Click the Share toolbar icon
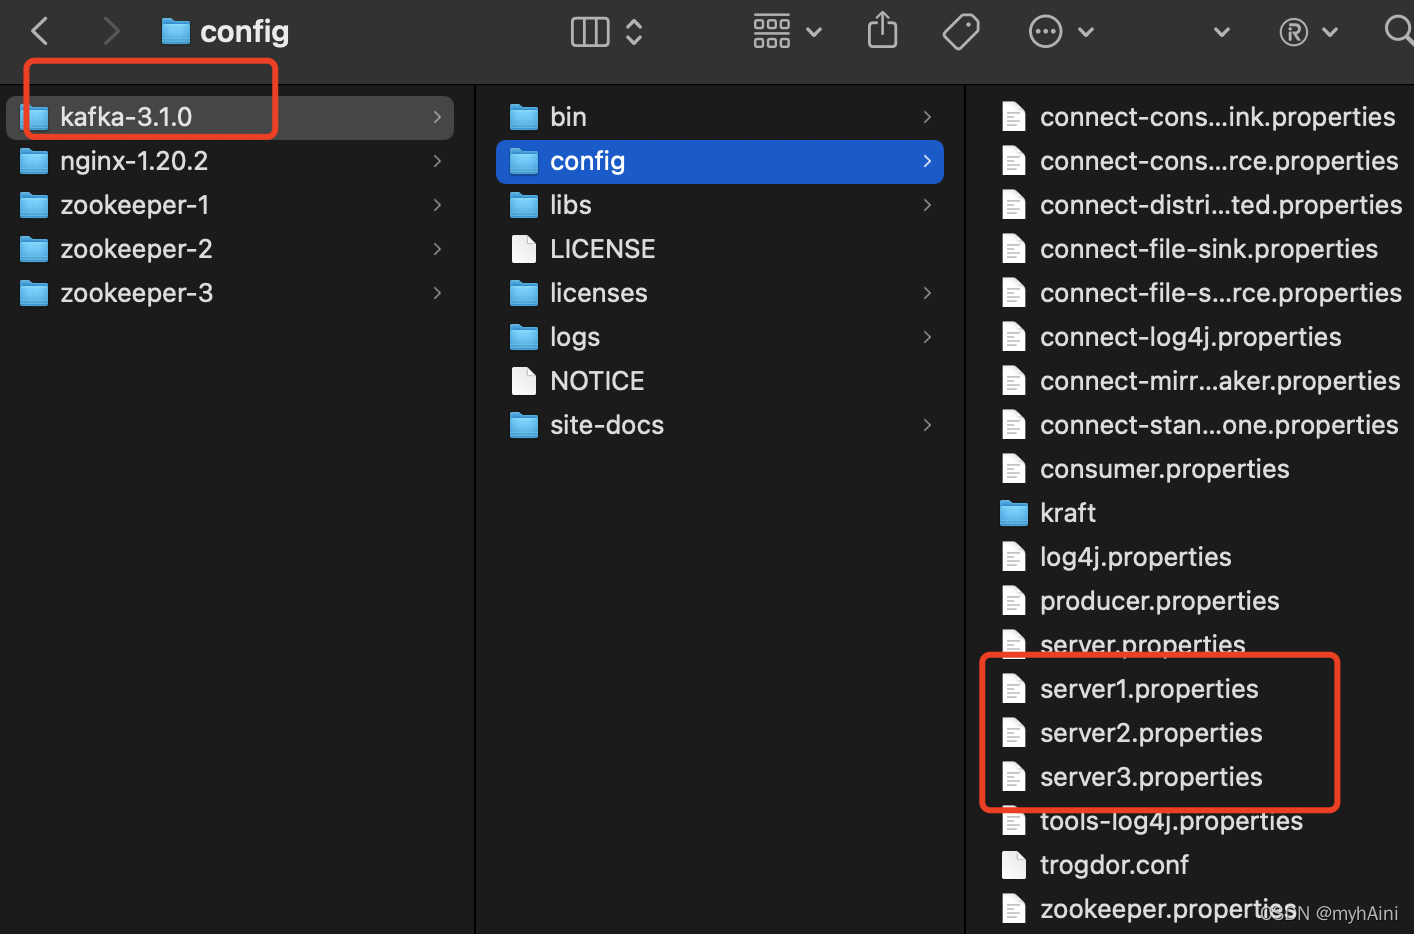Image resolution: width=1414 pixels, height=934 pixels. [x=883, y=30]
